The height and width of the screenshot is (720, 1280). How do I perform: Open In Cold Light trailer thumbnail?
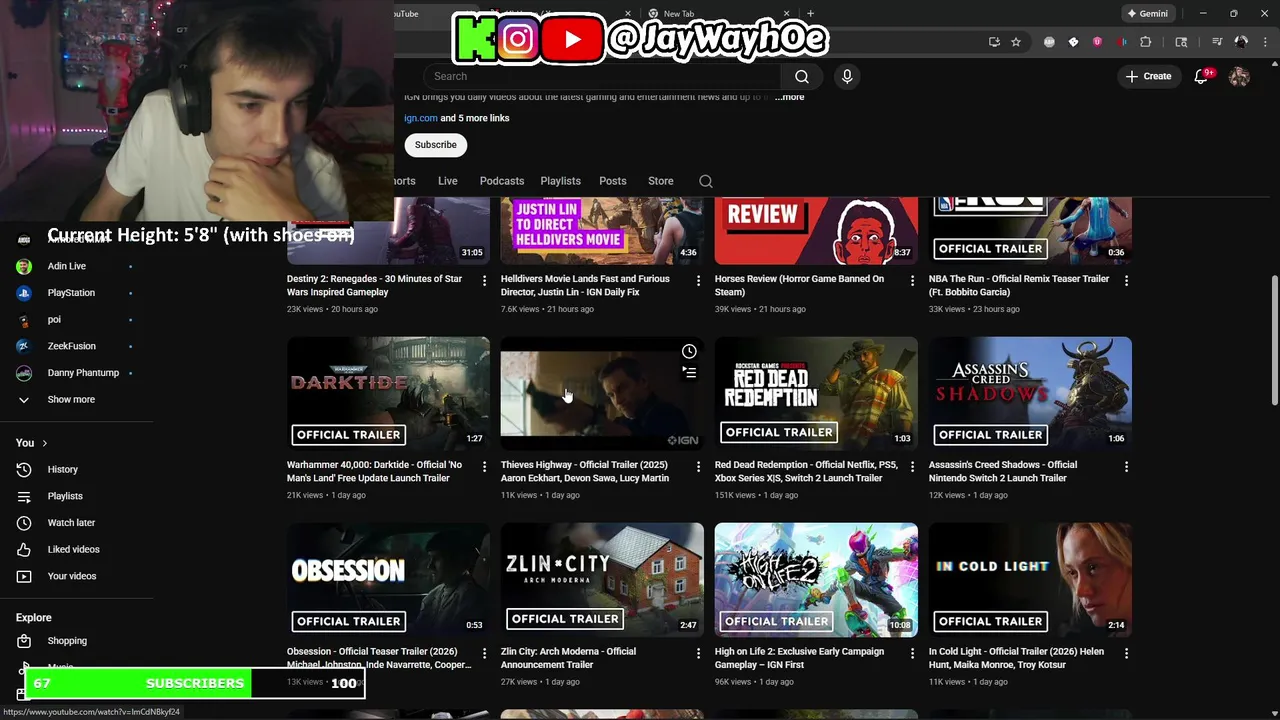[x=1030, y=580]
